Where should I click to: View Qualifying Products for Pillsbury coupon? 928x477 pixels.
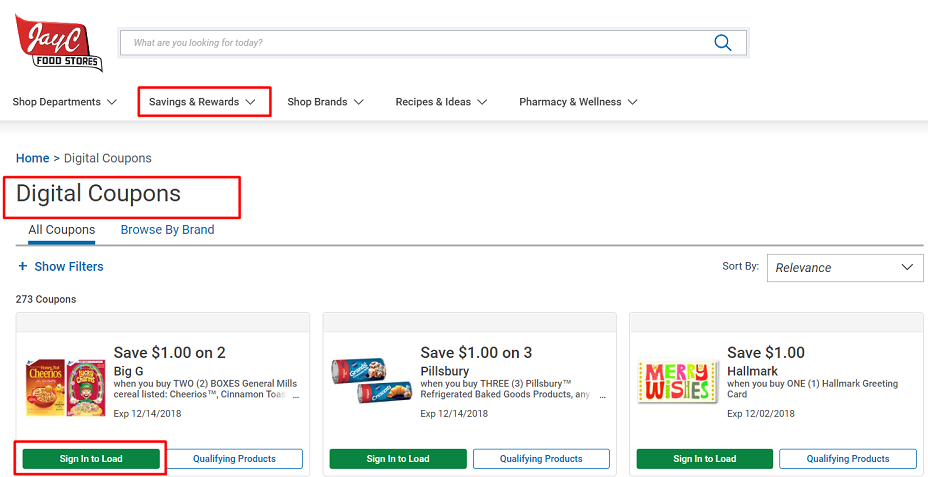point(541,459)
